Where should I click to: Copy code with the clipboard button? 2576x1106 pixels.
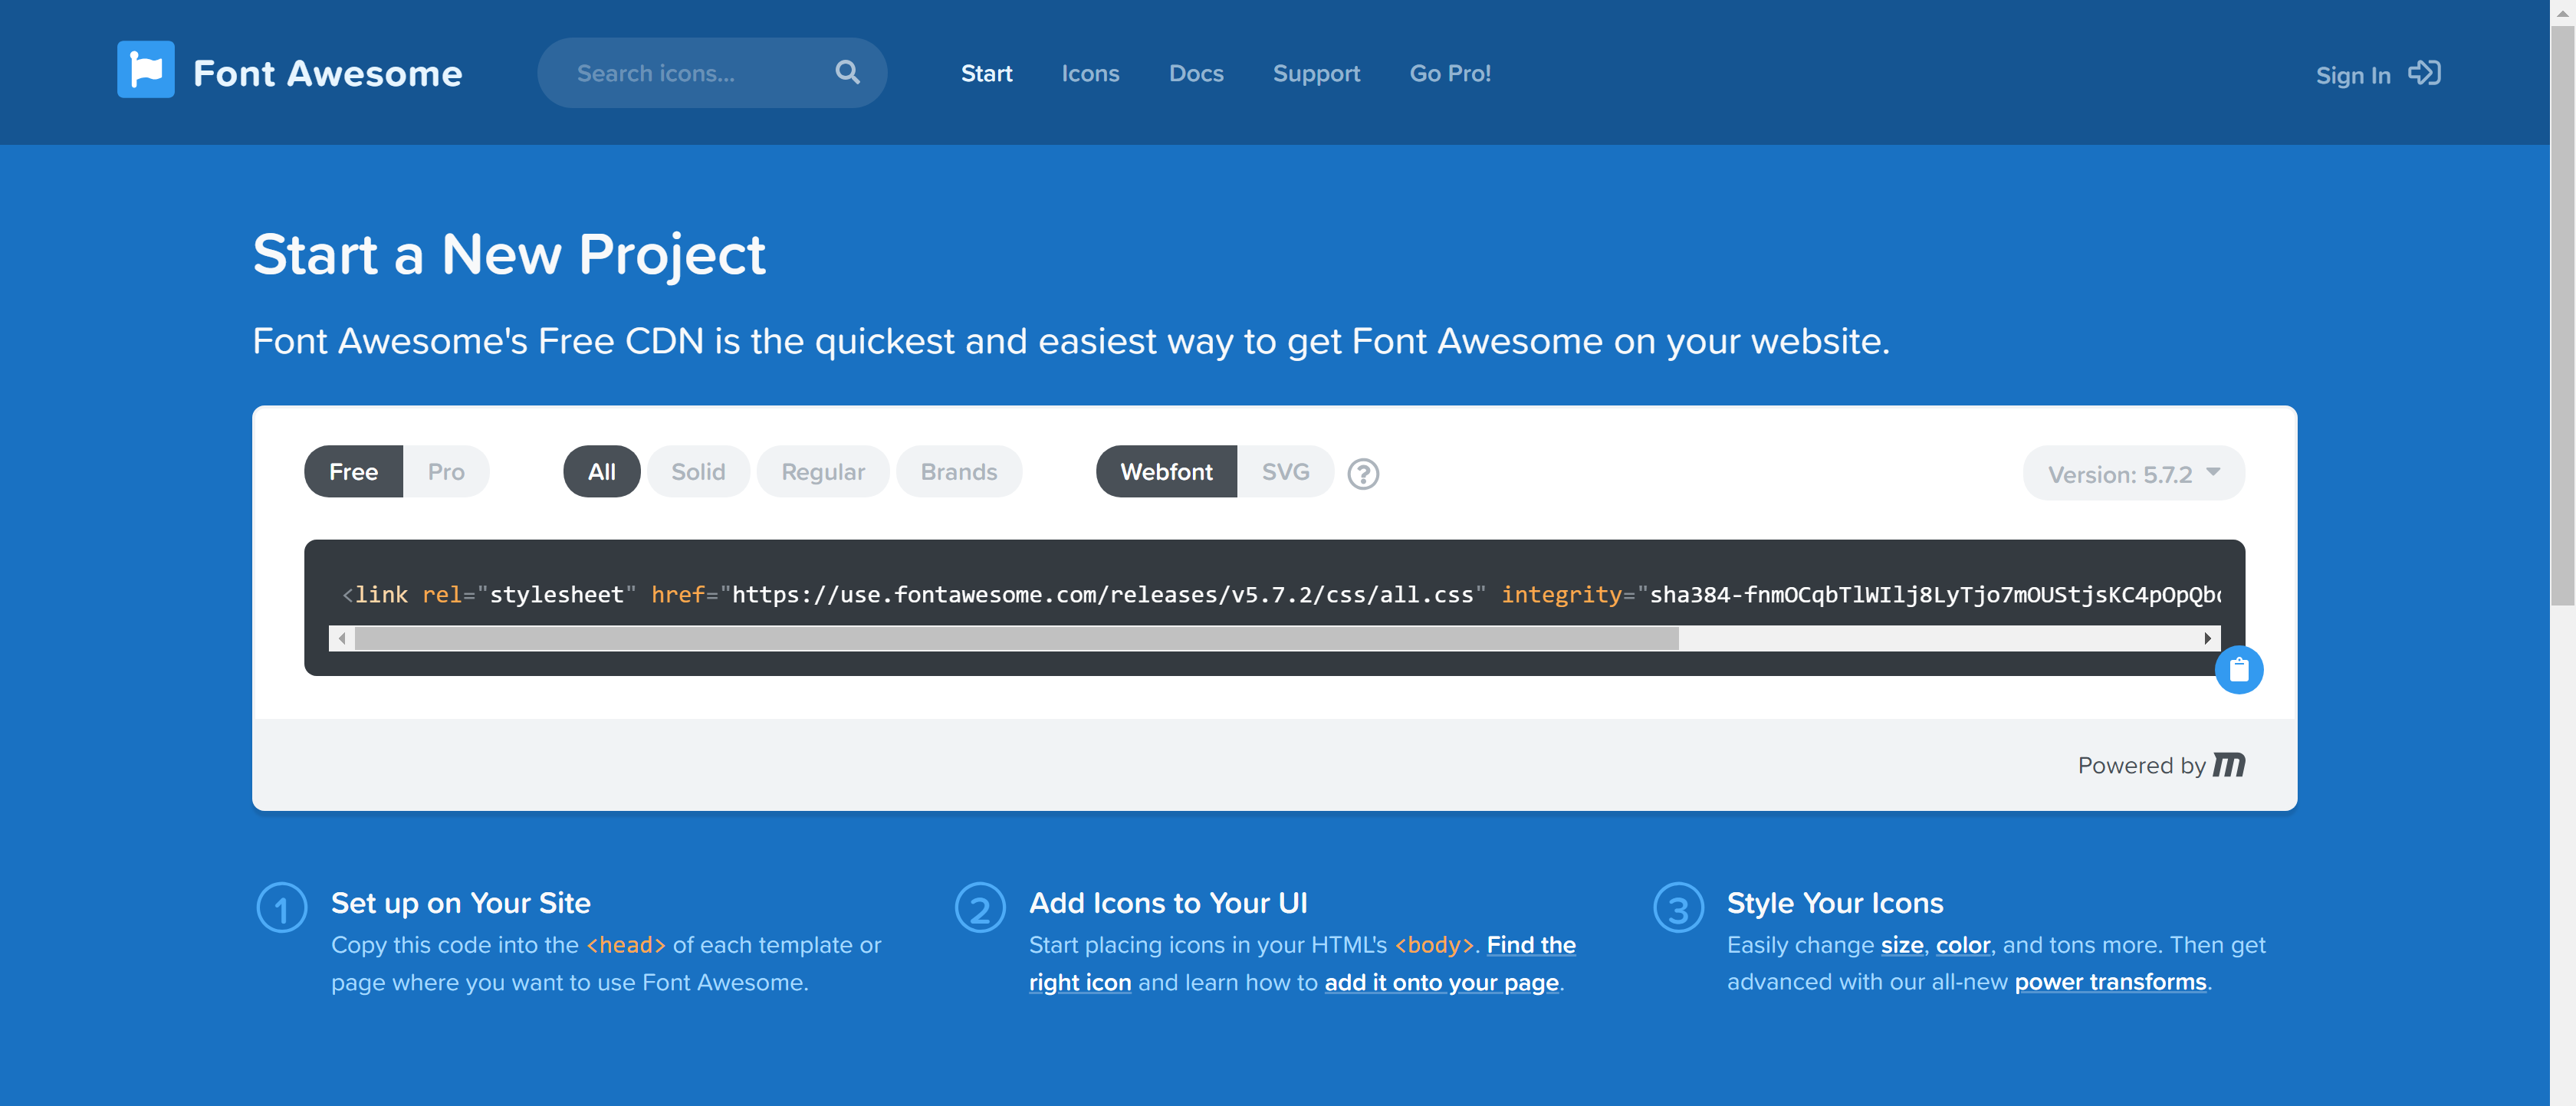(x=2238, y=670)
